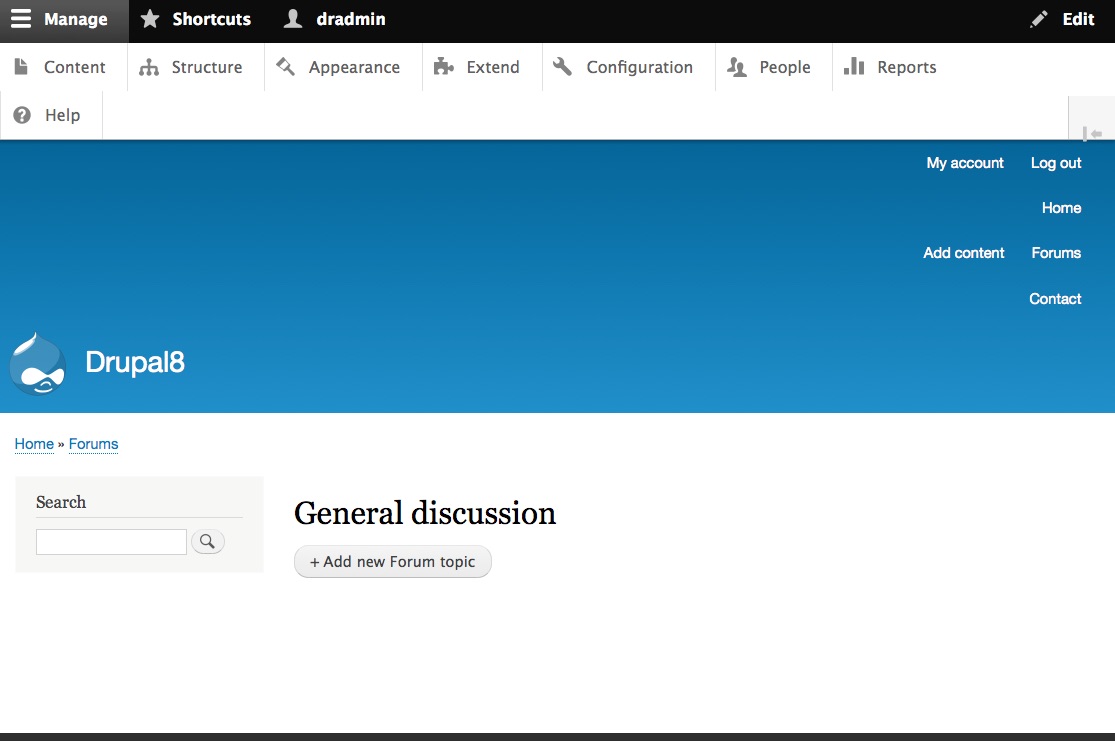
Task: Visit the Contact page
Action: coord(1054,298)
